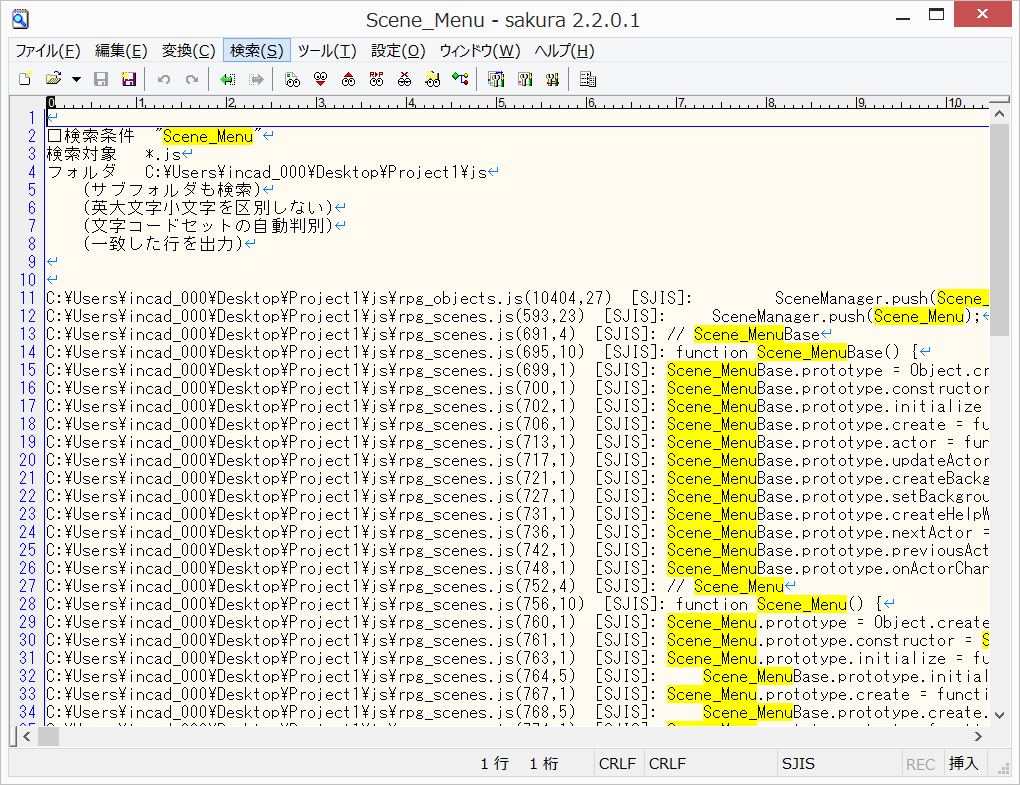This screenshot has width=1020, height=785.
Task: Click vertical scrollbar down arrow
Action: coord(999,715)
